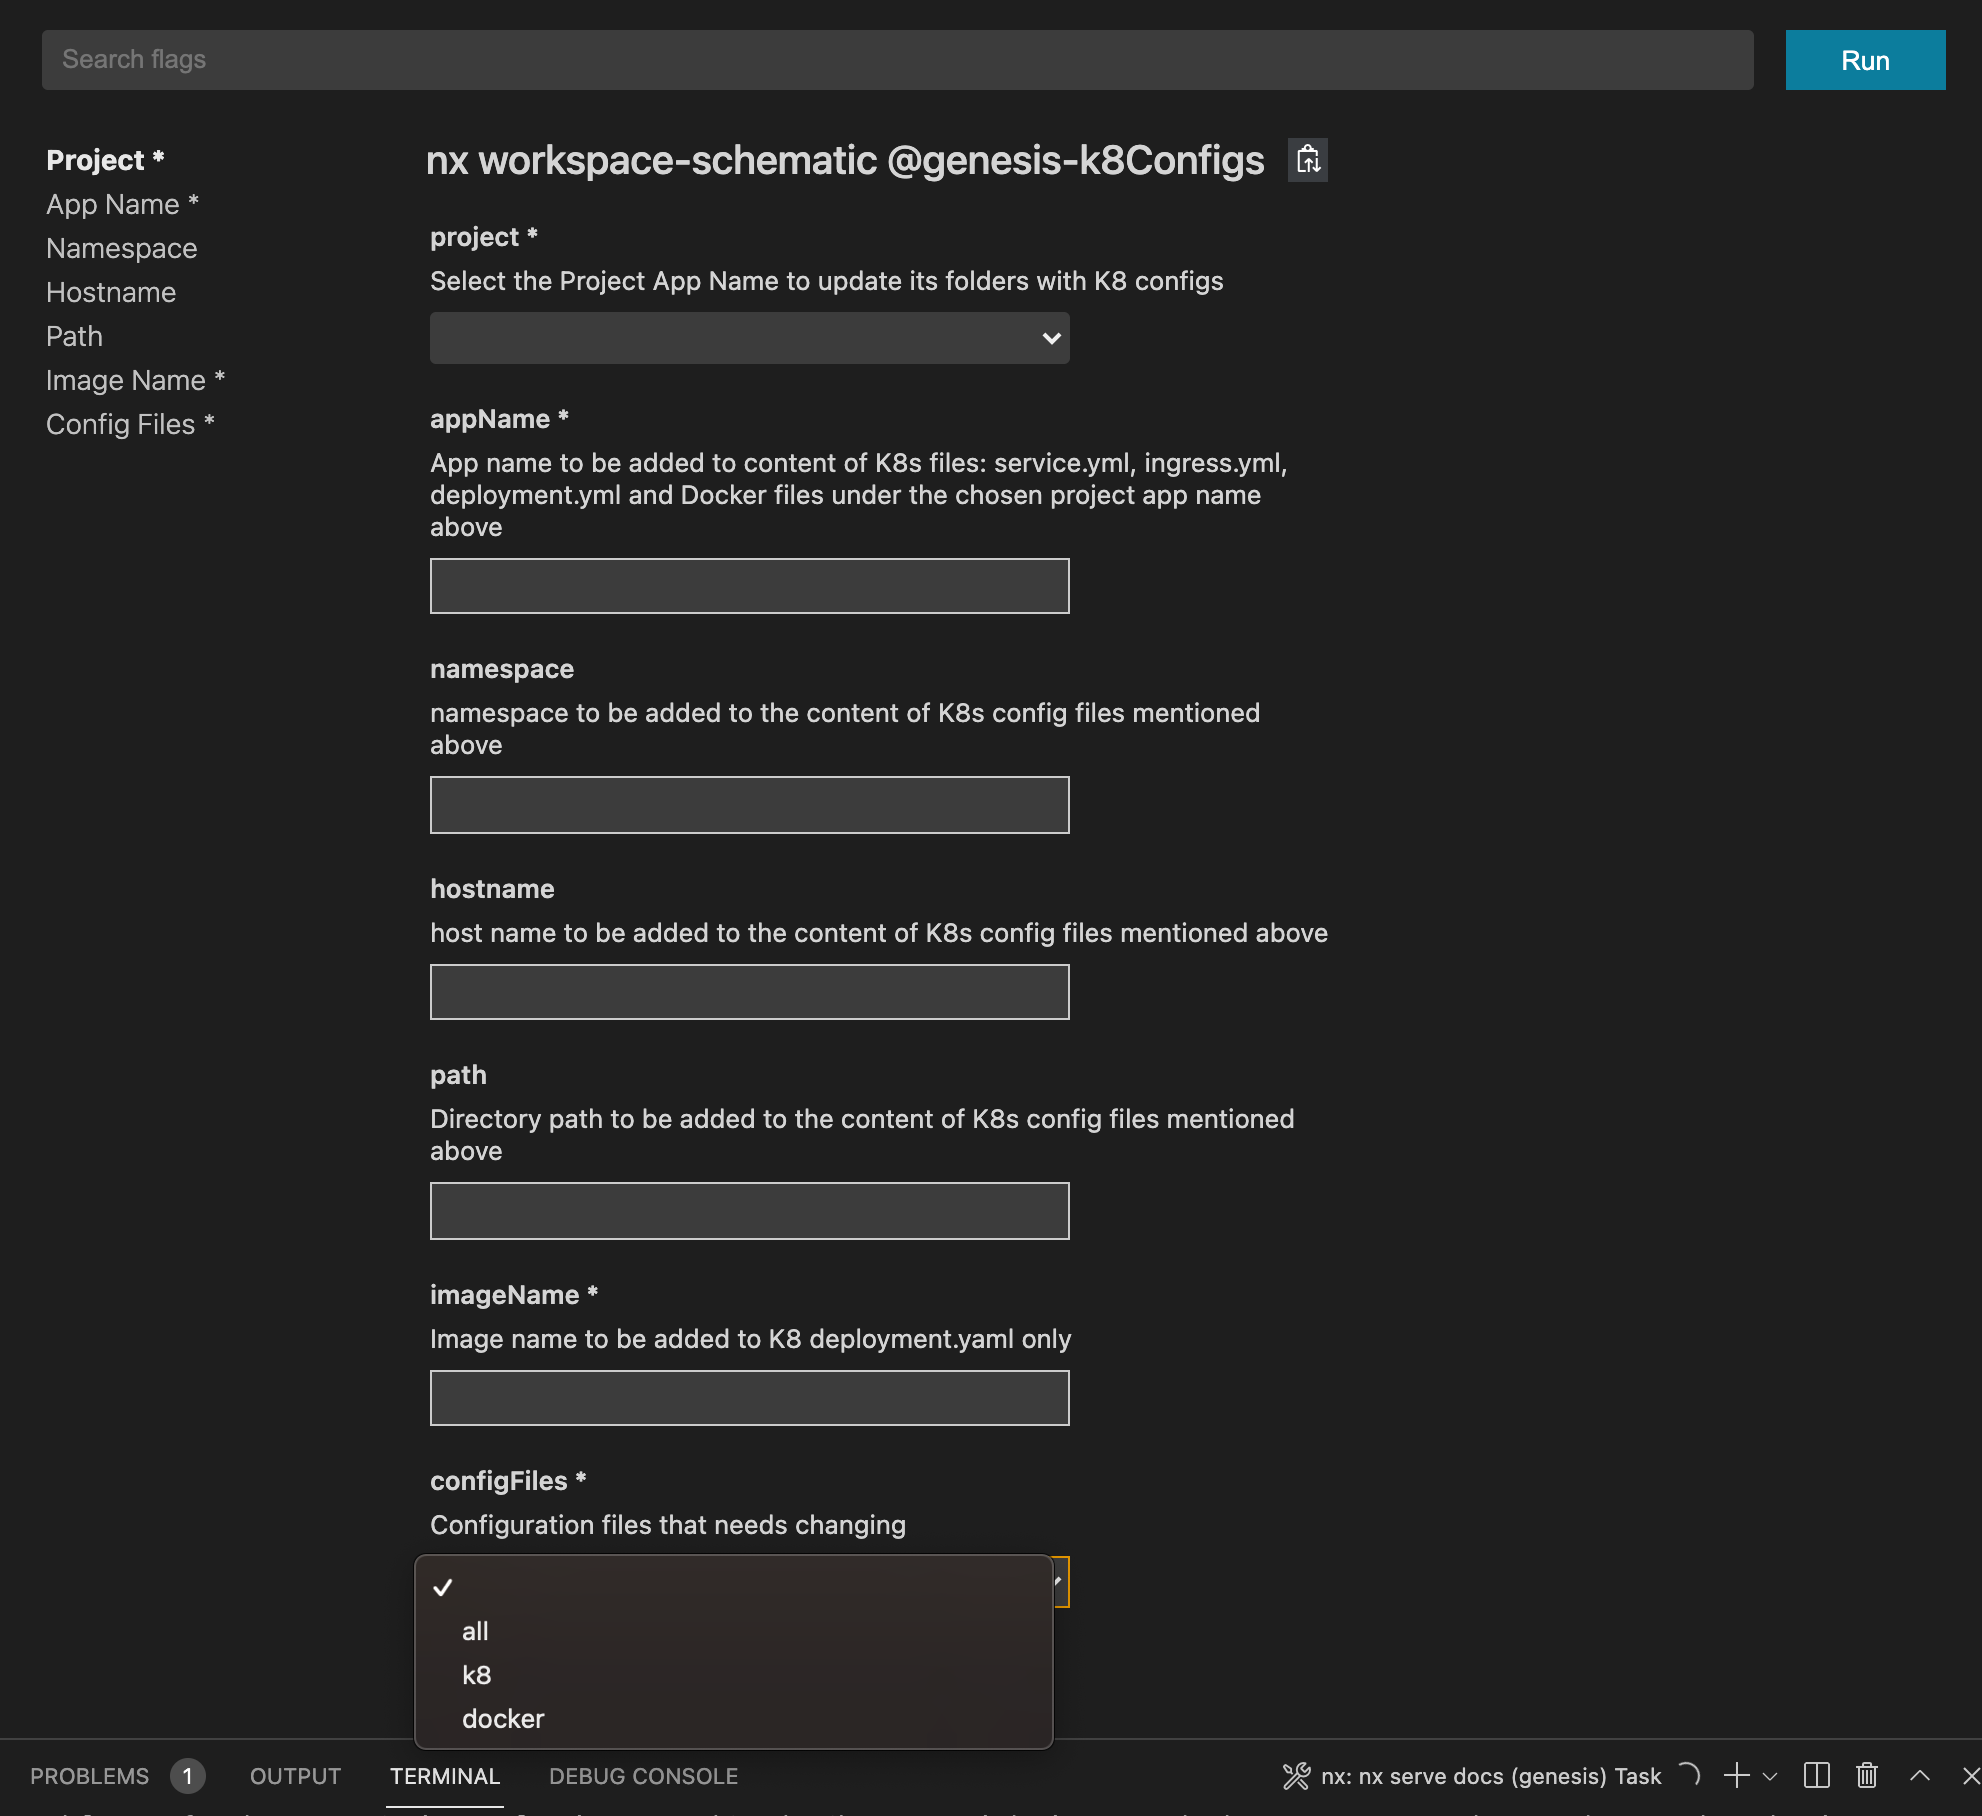The width and height of the screenshot is (1982, 1816).
Task: Click the appName text input field
Action: (x=749, y=585)
